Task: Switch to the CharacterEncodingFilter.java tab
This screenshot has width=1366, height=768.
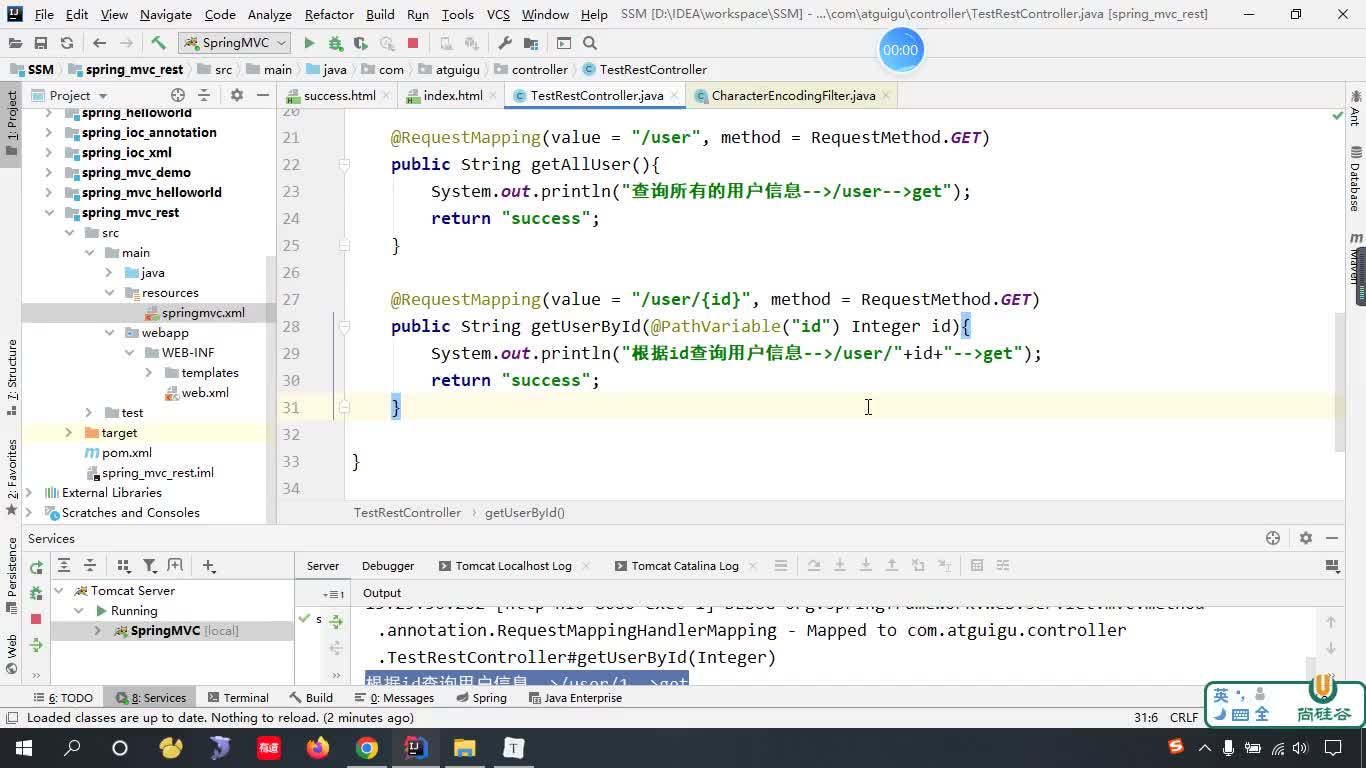Action: click(793, 95)
